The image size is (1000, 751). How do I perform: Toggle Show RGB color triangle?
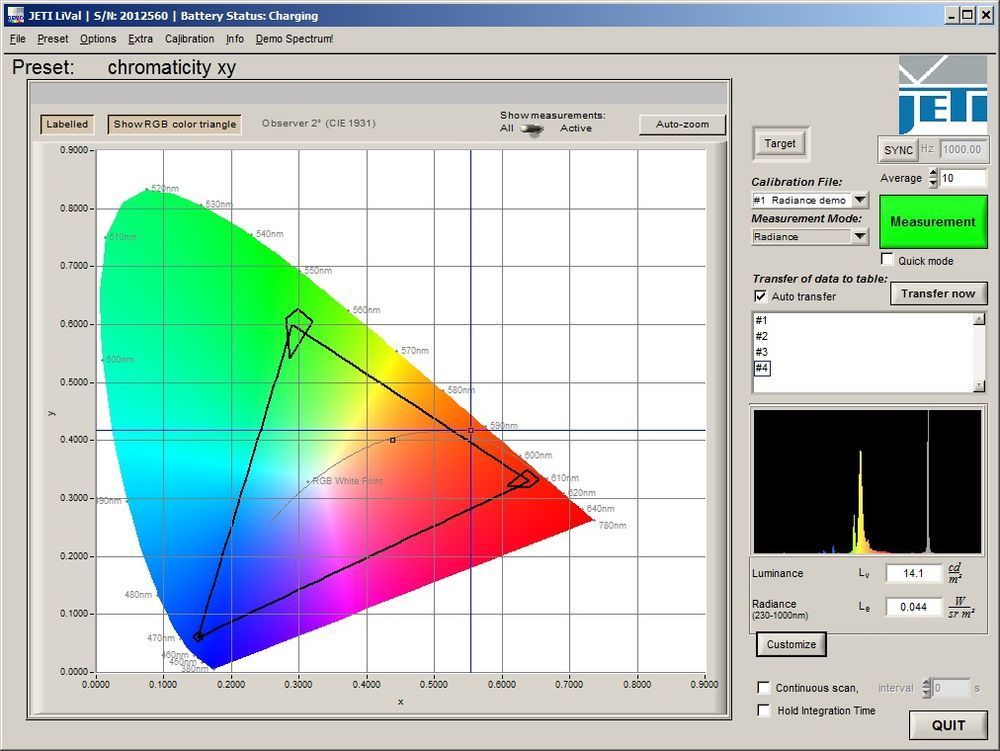pos(175,125)
